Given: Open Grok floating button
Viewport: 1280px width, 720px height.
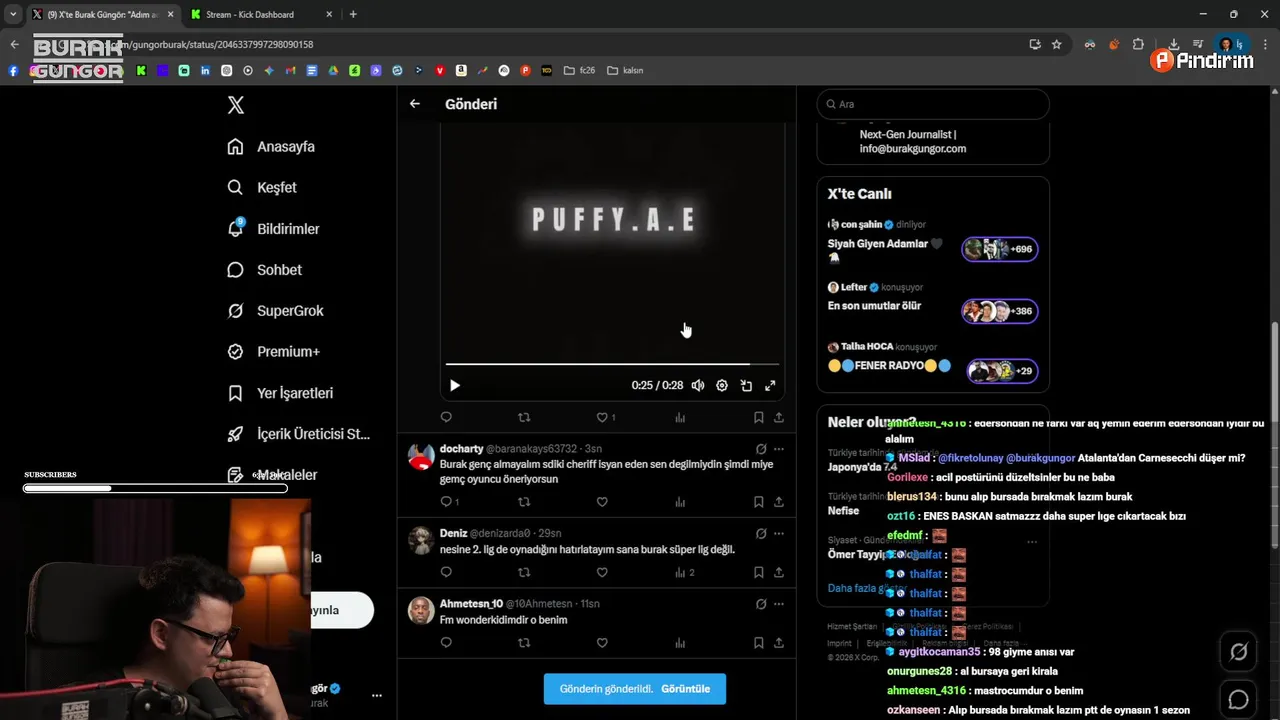Looking at the screenshot, I should tap(1238, 653).
